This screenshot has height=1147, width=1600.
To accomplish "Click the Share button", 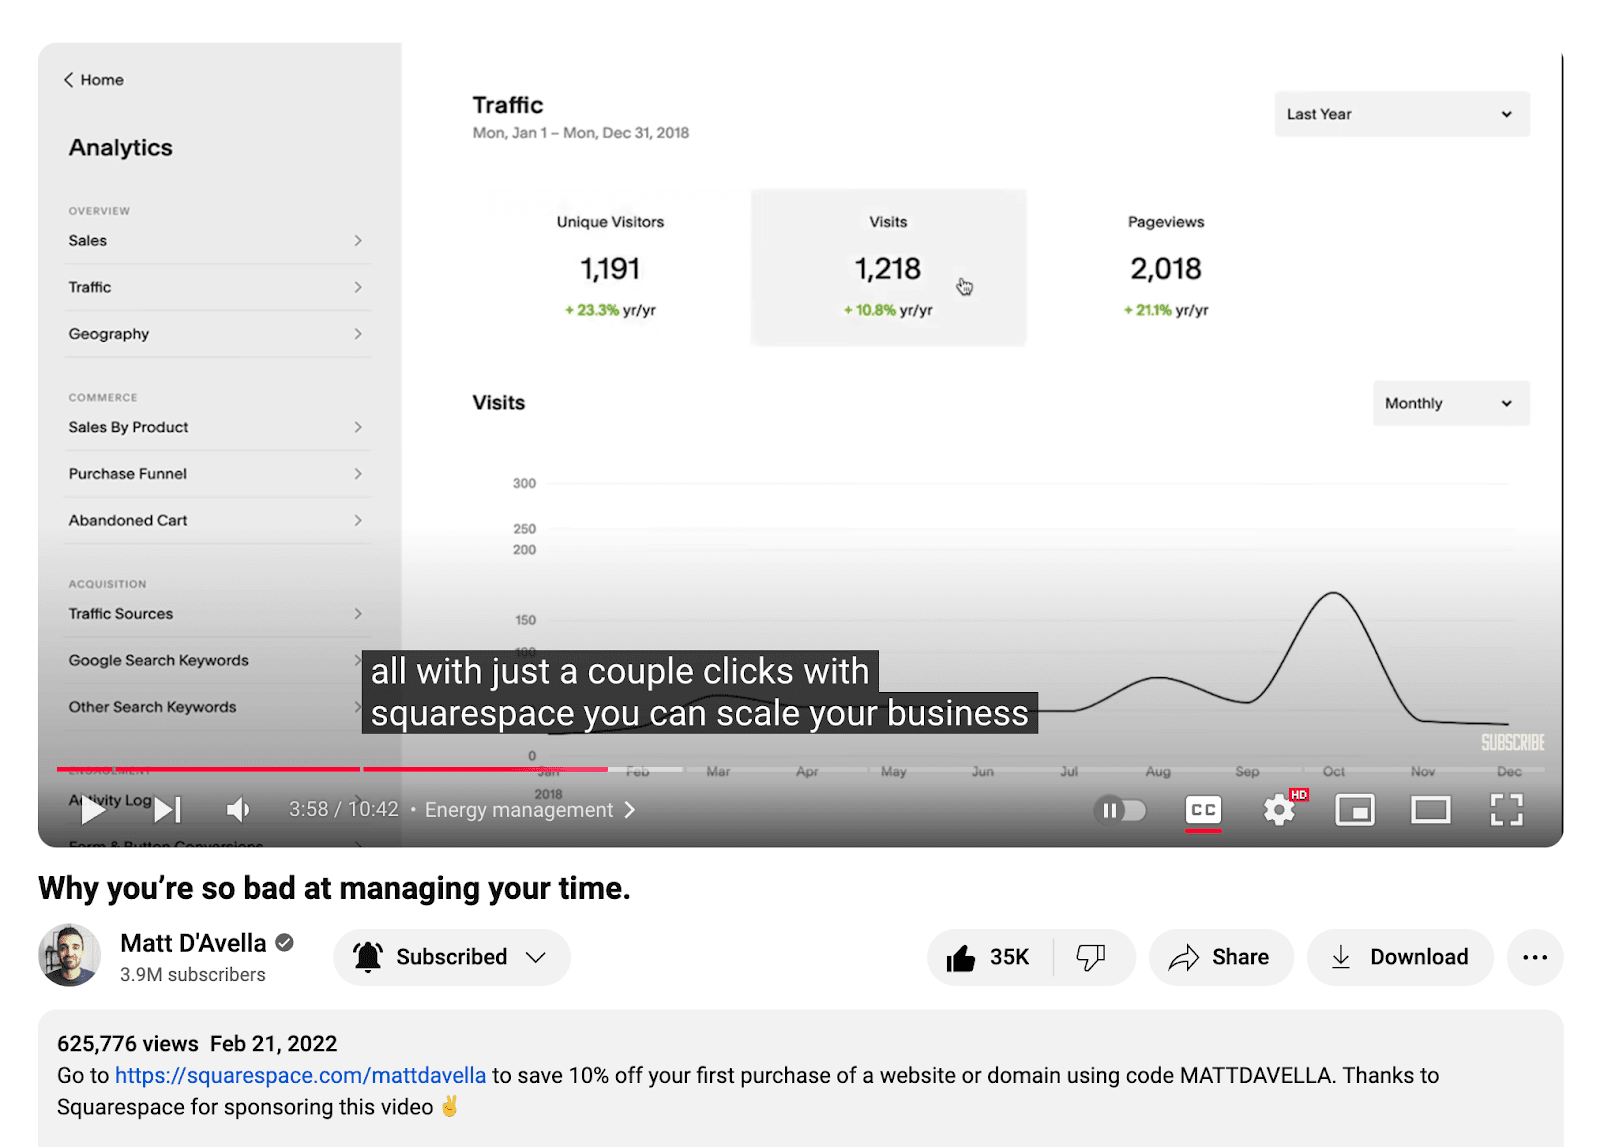I will pos(1220,957).
